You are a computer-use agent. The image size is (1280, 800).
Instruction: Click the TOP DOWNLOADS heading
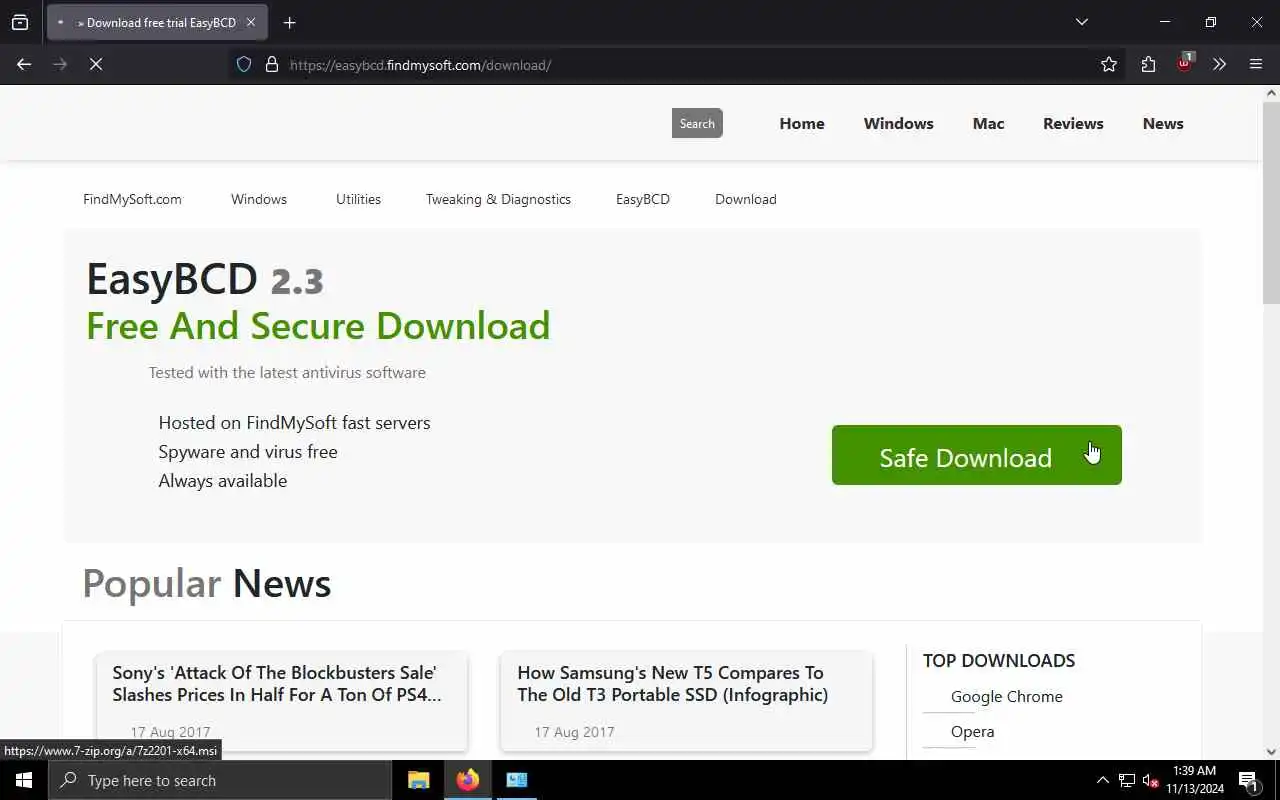coord(999,660)
